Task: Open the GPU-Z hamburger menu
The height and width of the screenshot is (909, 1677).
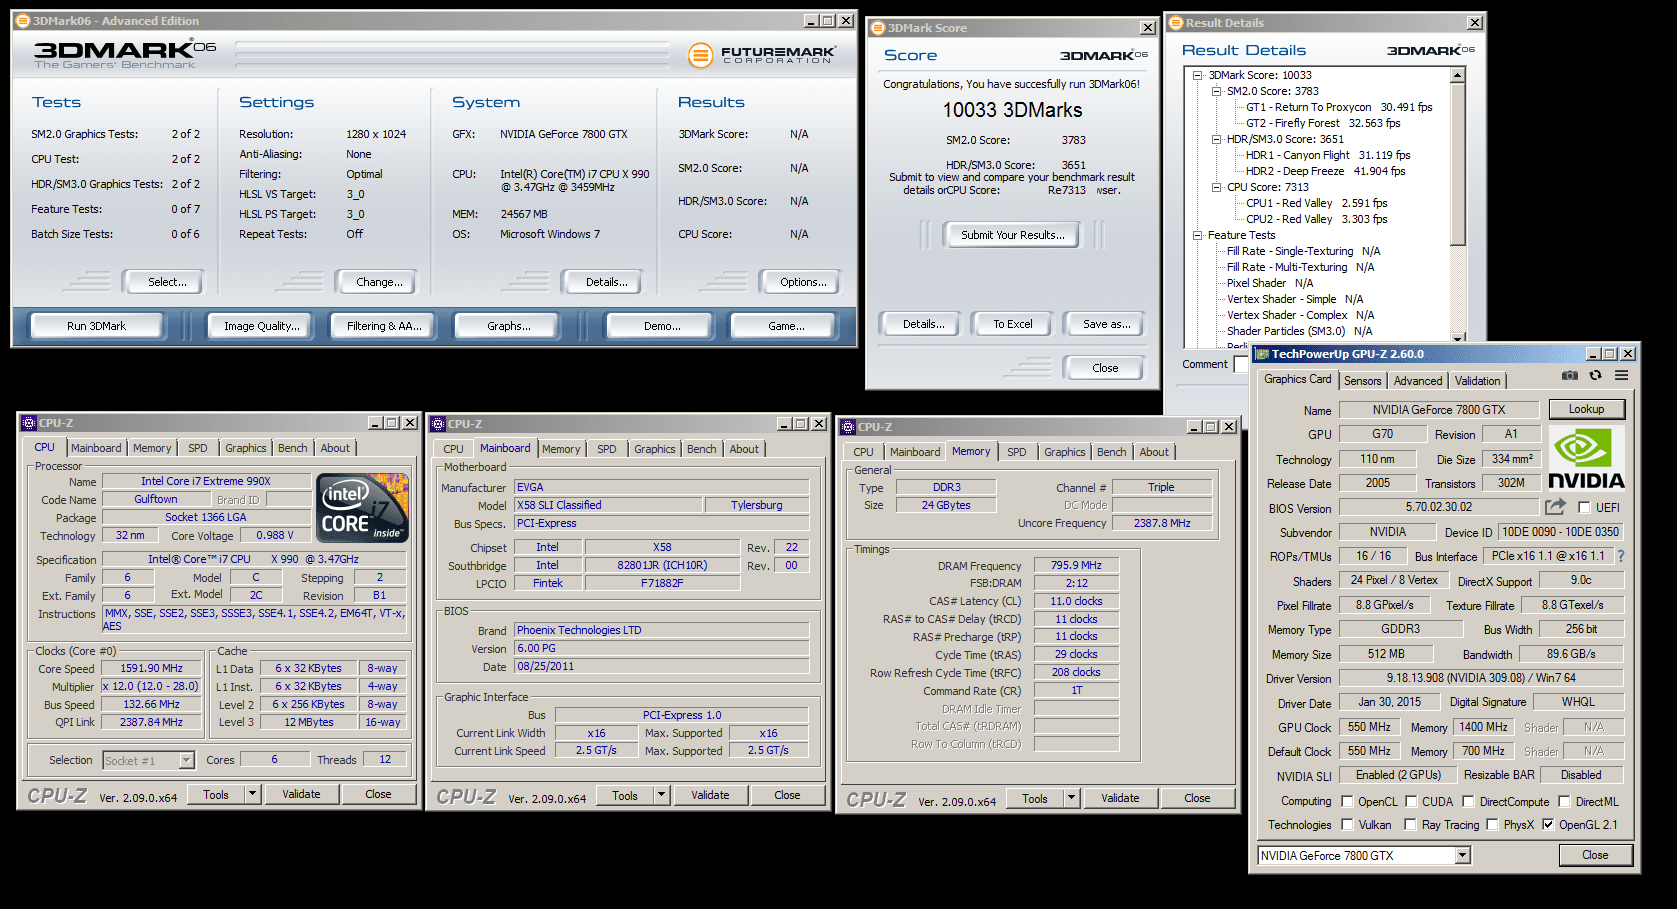Action: [x=1621, y=376]
